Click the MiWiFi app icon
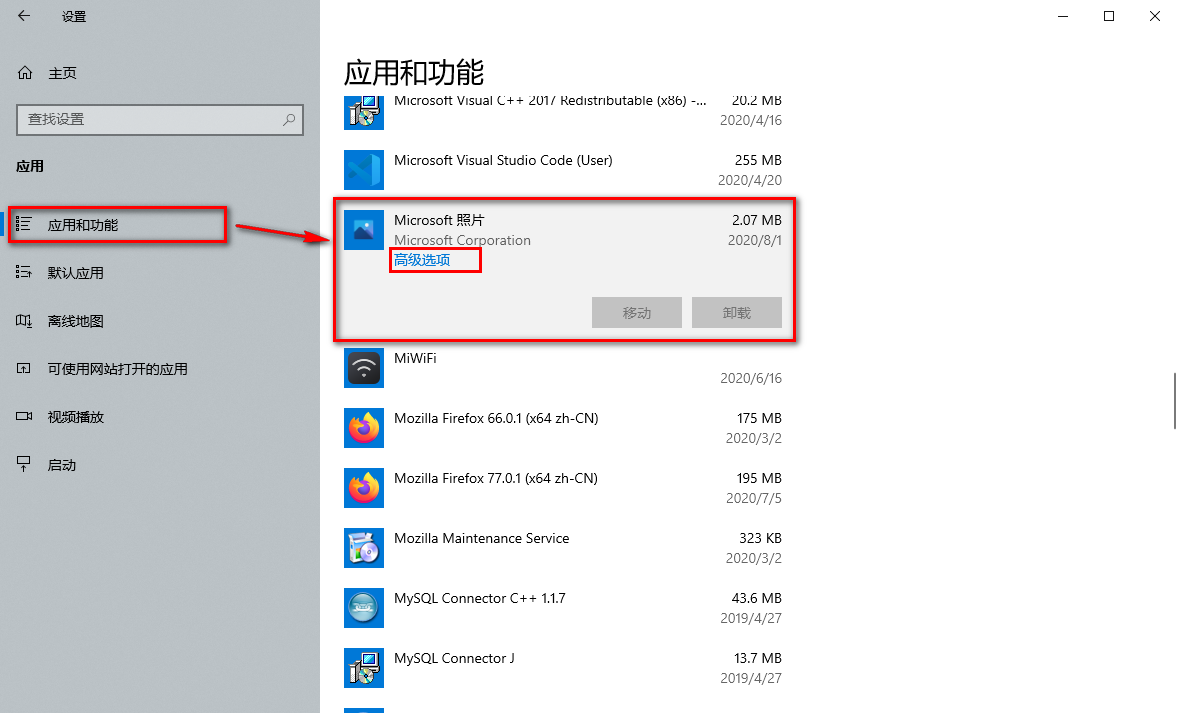This screenshot has width=1178, height=713. [364, 368]
